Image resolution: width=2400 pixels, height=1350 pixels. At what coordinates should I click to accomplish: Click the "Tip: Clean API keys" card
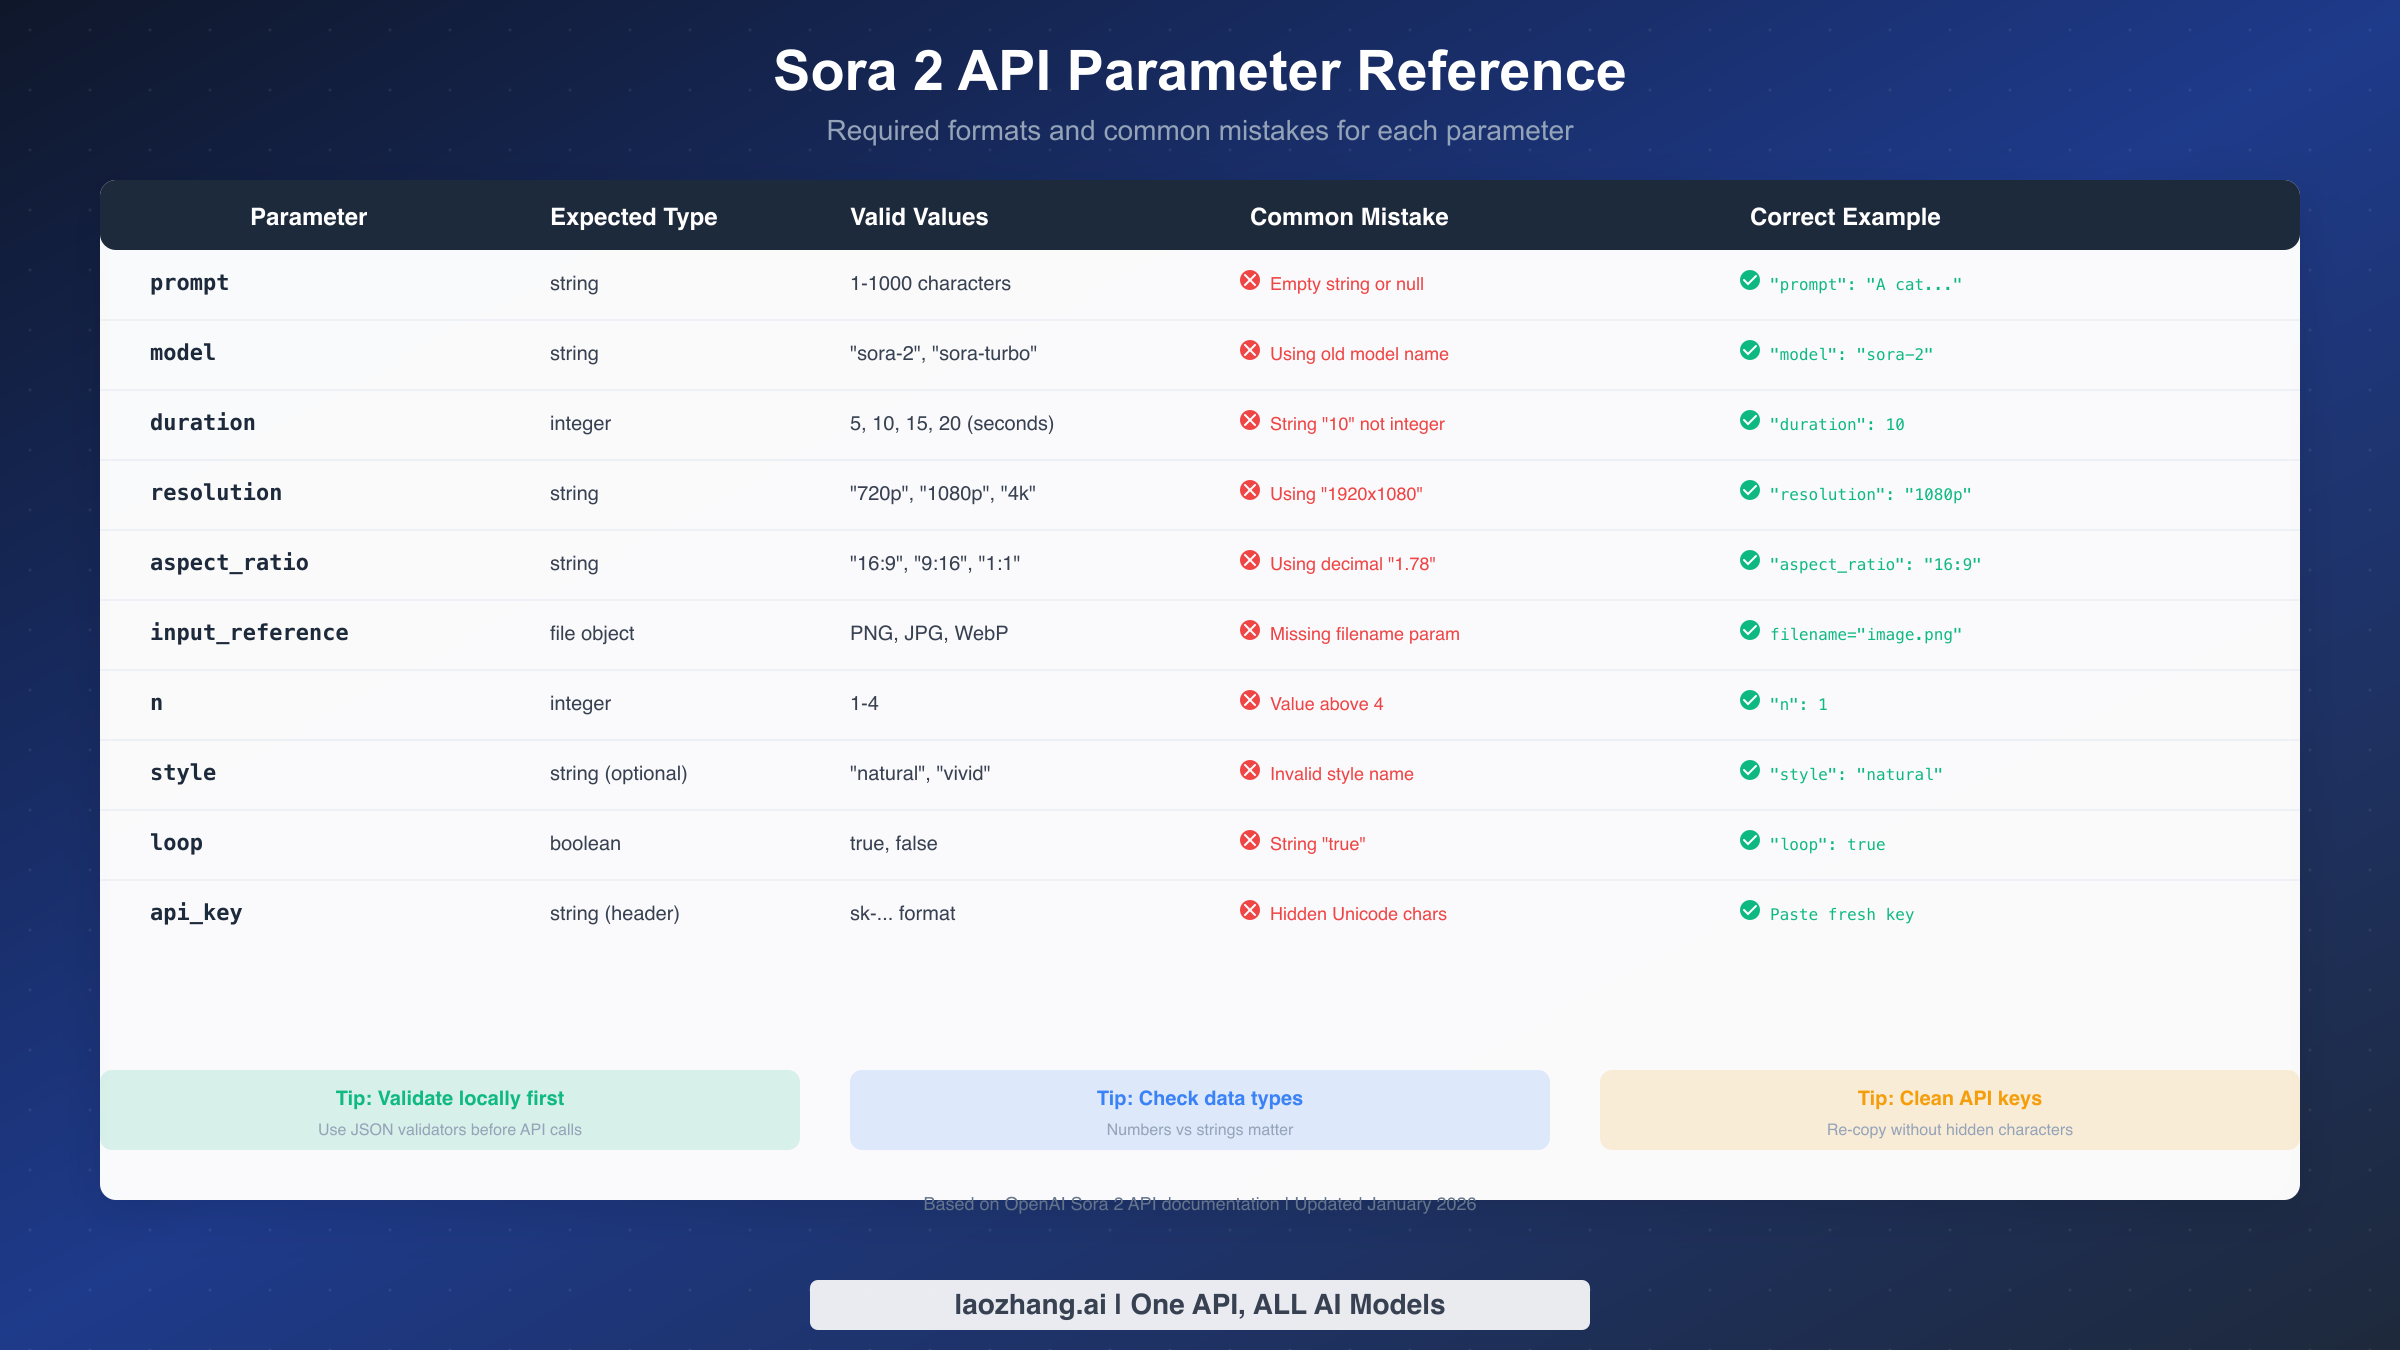1949,1109
